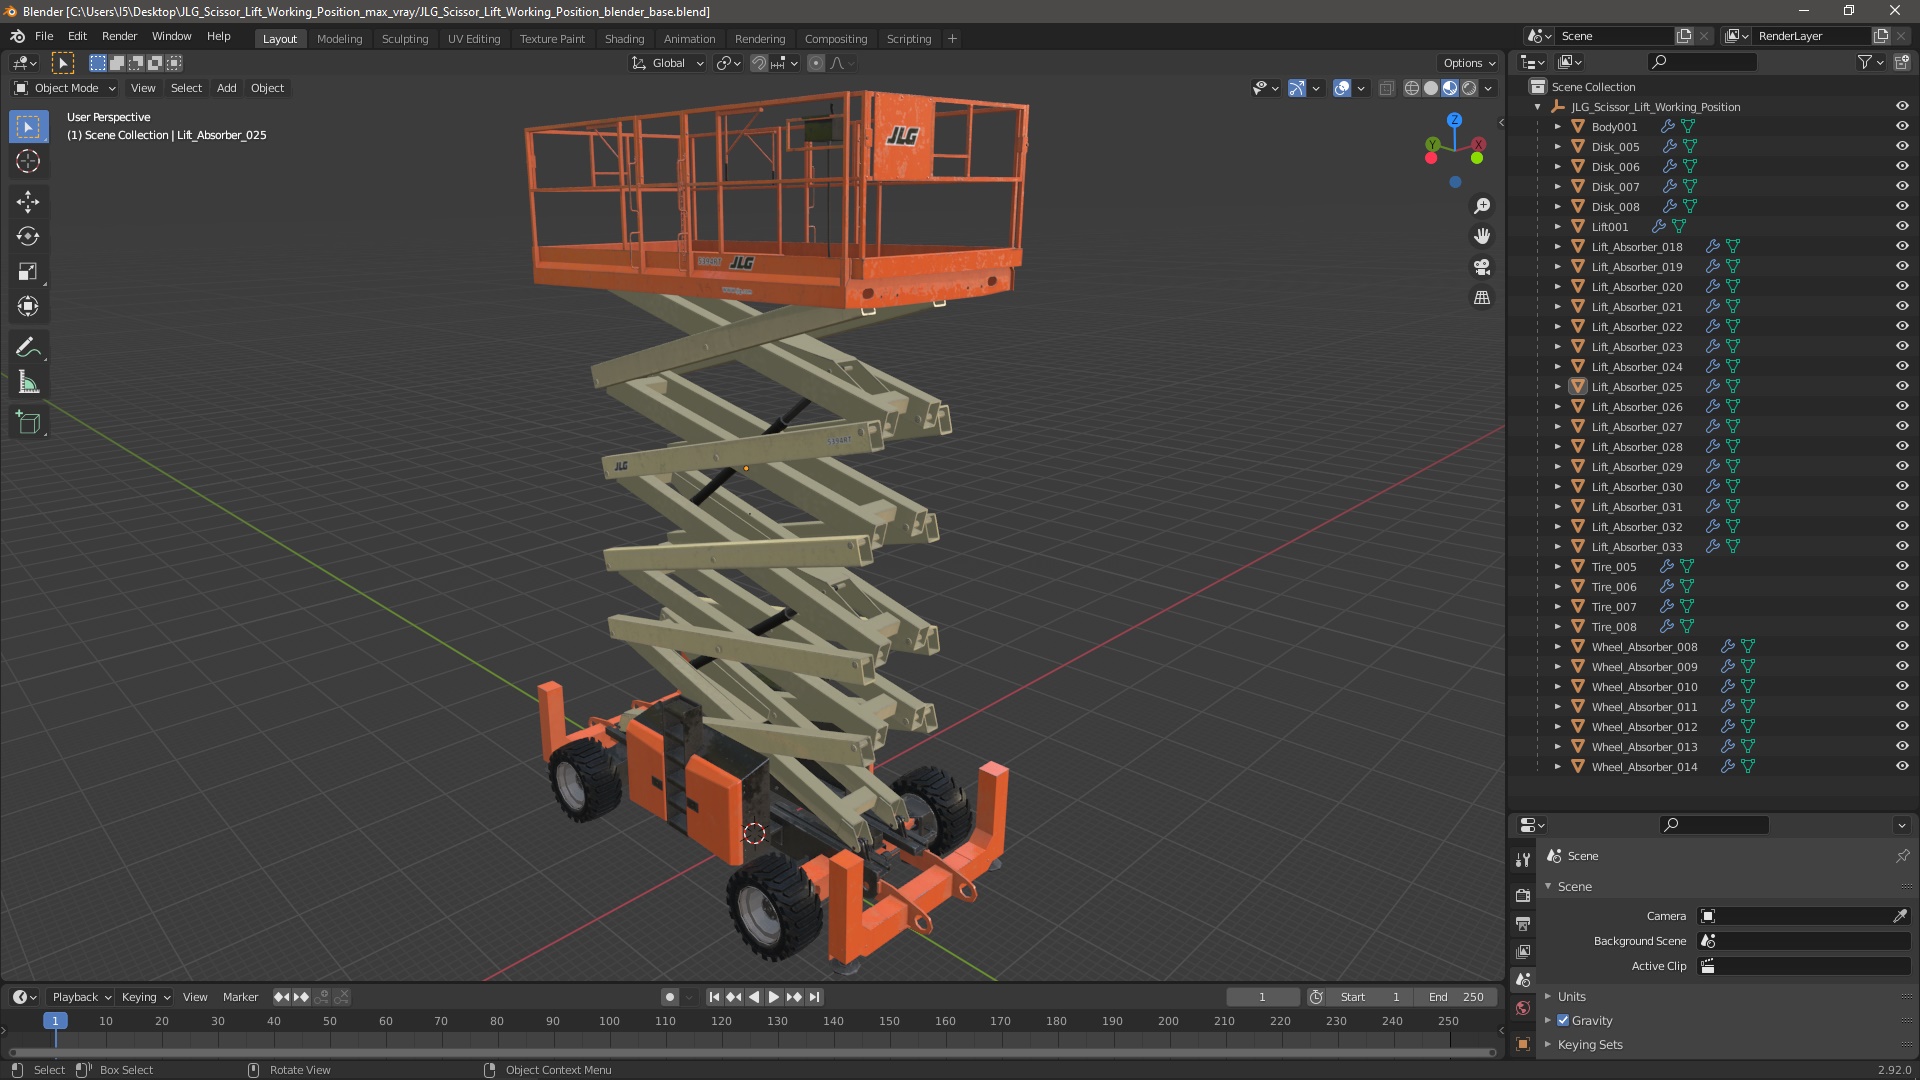Open the Object Mode dropdown
Viewport: 1920px width, 1080px height.
tap(65, 88)
